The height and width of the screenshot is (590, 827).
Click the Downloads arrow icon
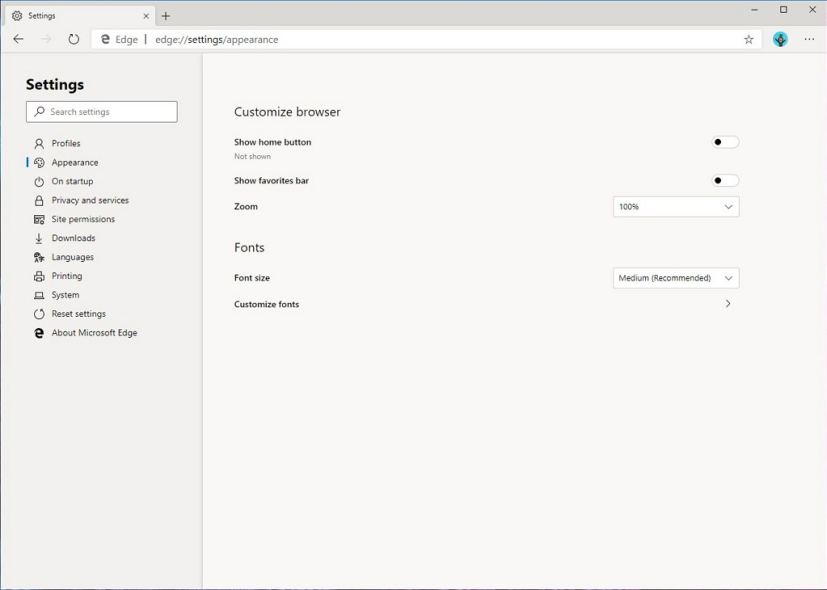click(39, 238)
